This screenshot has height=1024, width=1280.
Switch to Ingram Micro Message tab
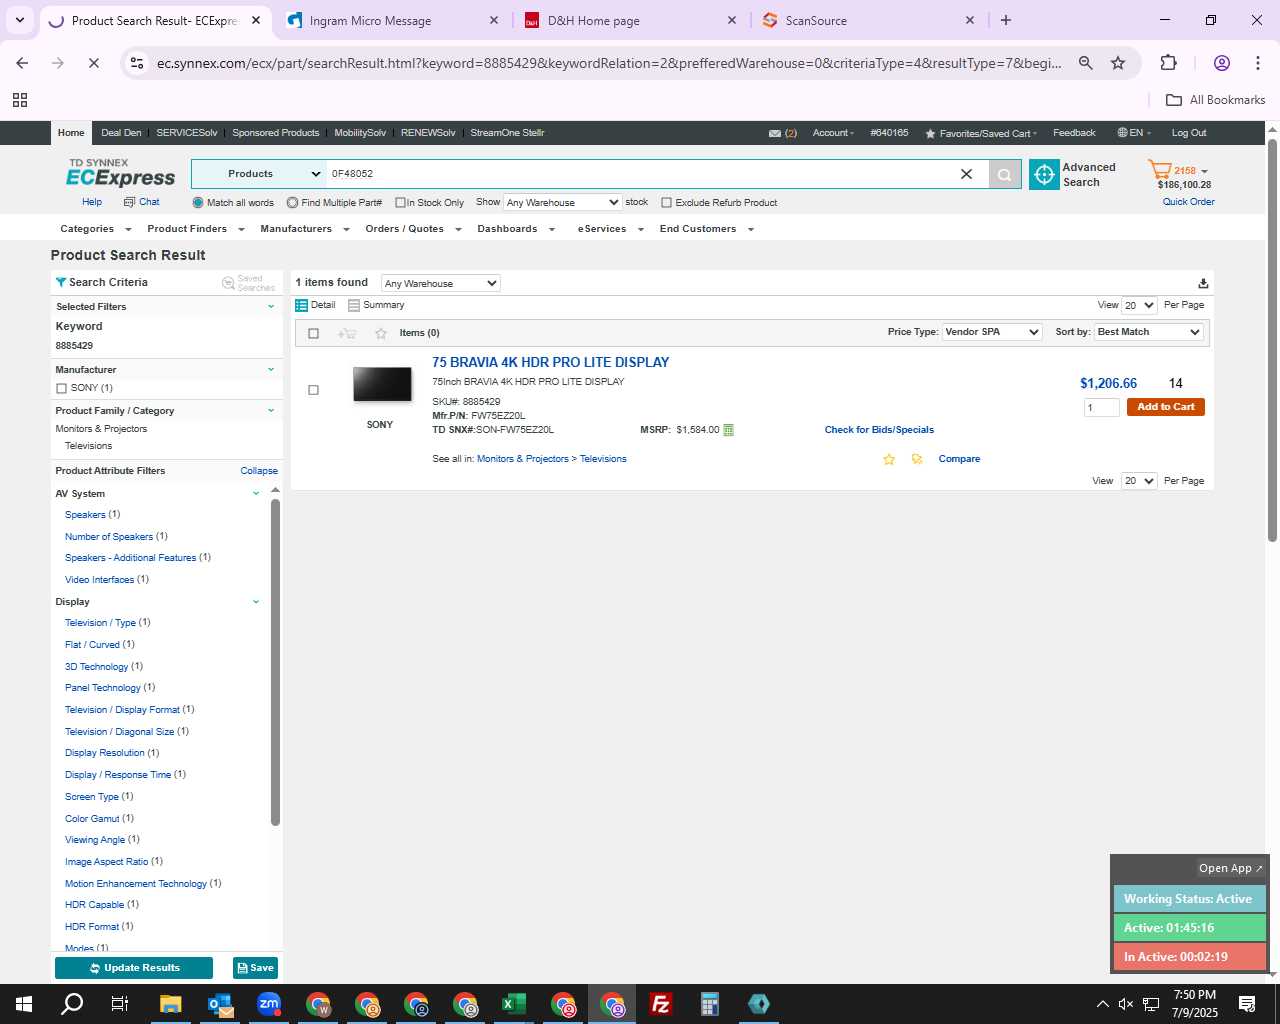click(391, 20)
